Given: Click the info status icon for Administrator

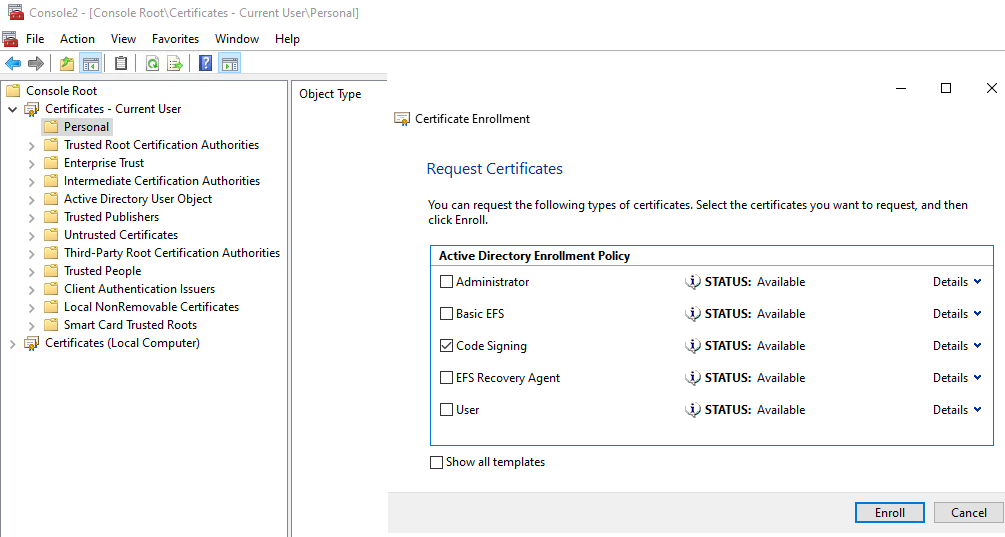Looking at the screenshot, I should pos(692,282).
